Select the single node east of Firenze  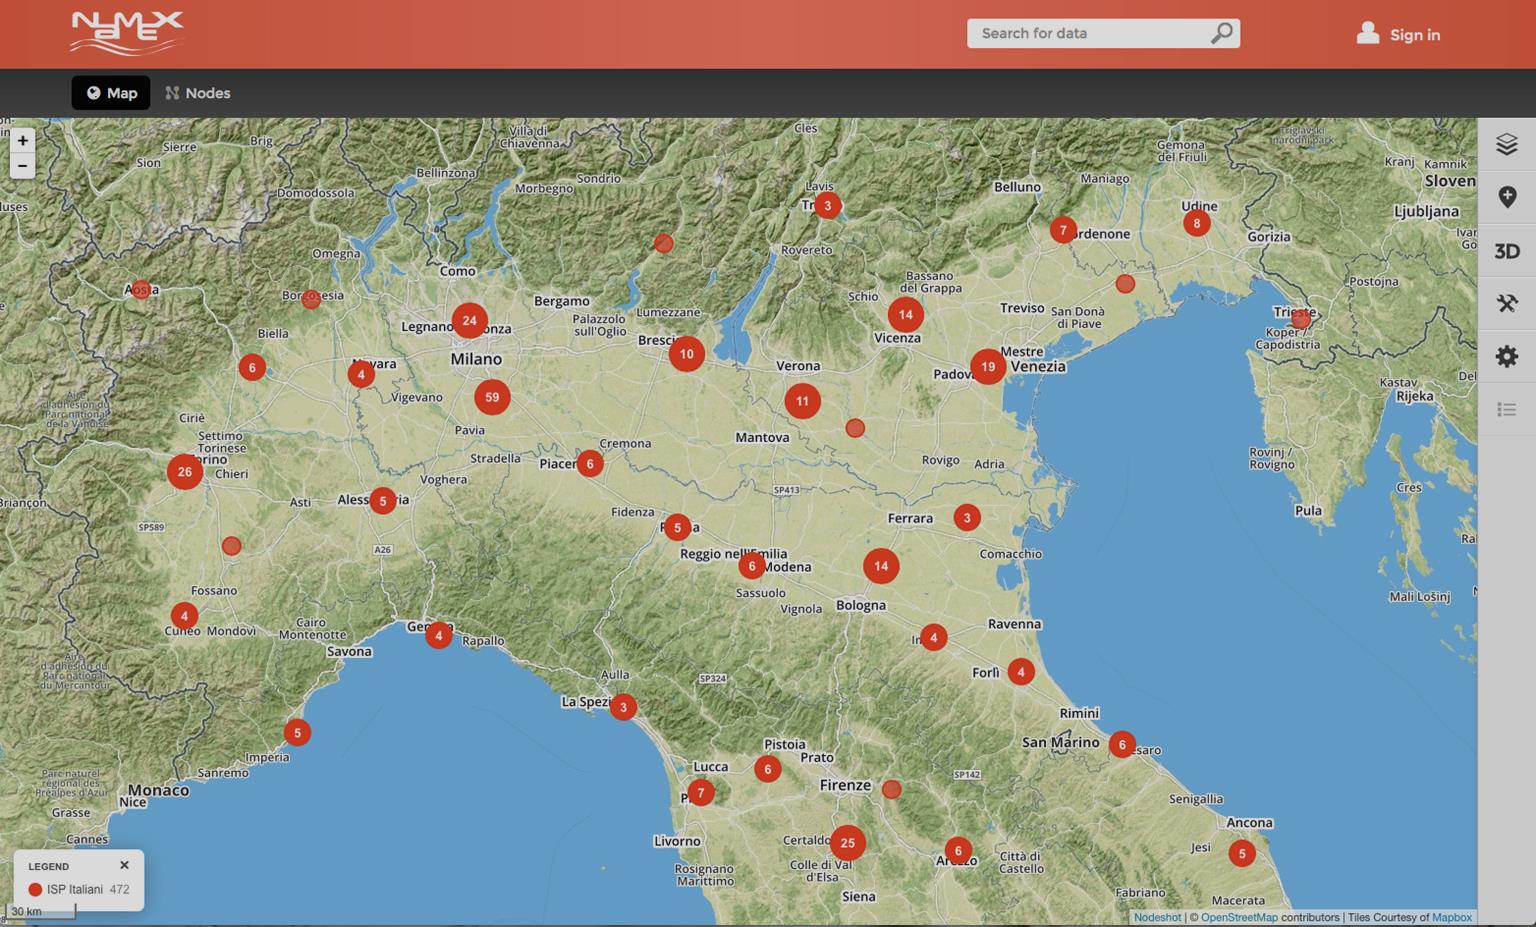892,789
